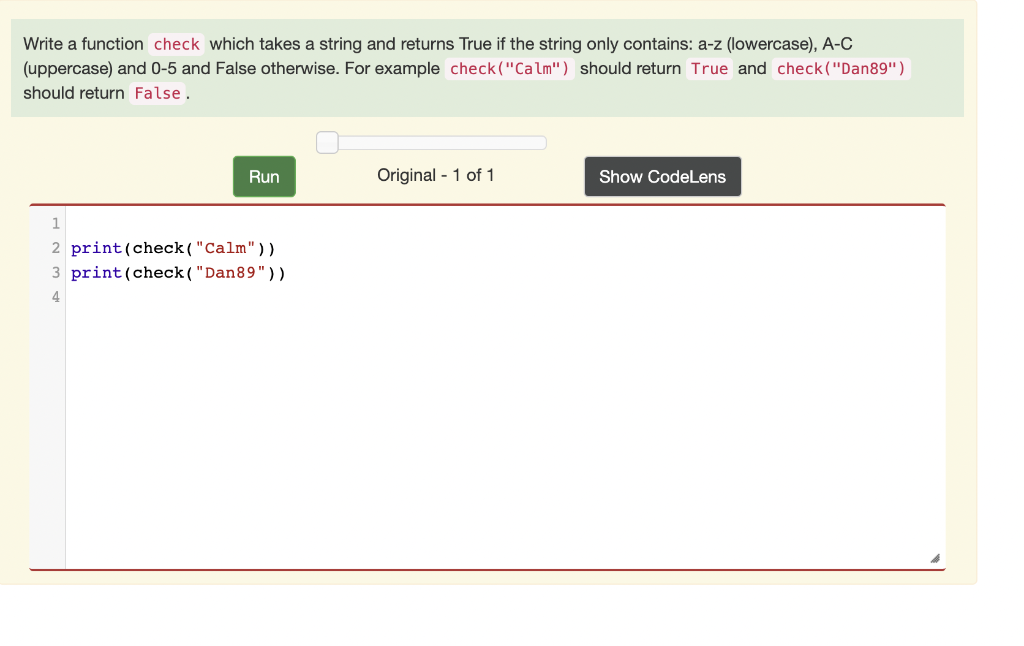Click the 'True' code word in instructions

click(709, 69)
